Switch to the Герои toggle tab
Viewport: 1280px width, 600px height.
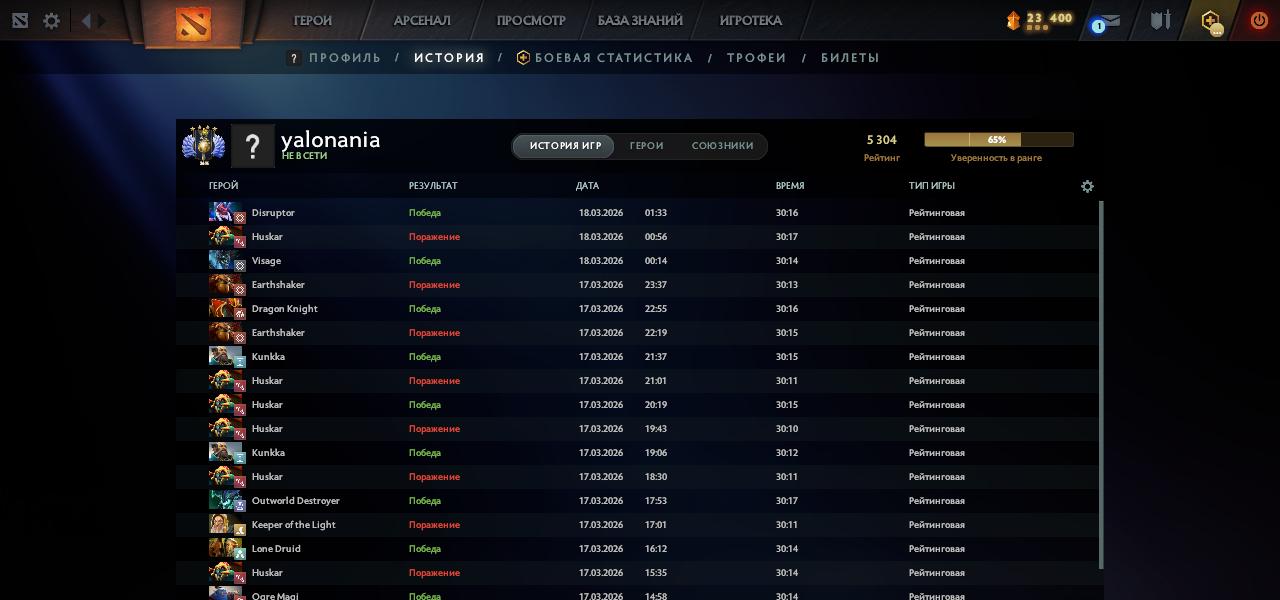point(646,146)
